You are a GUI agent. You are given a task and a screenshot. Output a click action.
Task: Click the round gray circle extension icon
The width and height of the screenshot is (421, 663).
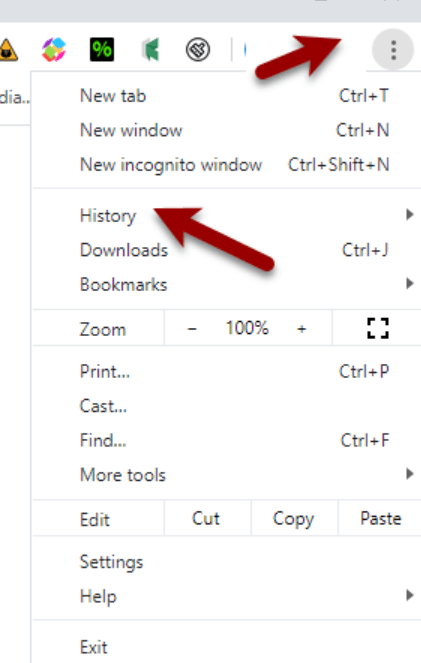point(198,49)
